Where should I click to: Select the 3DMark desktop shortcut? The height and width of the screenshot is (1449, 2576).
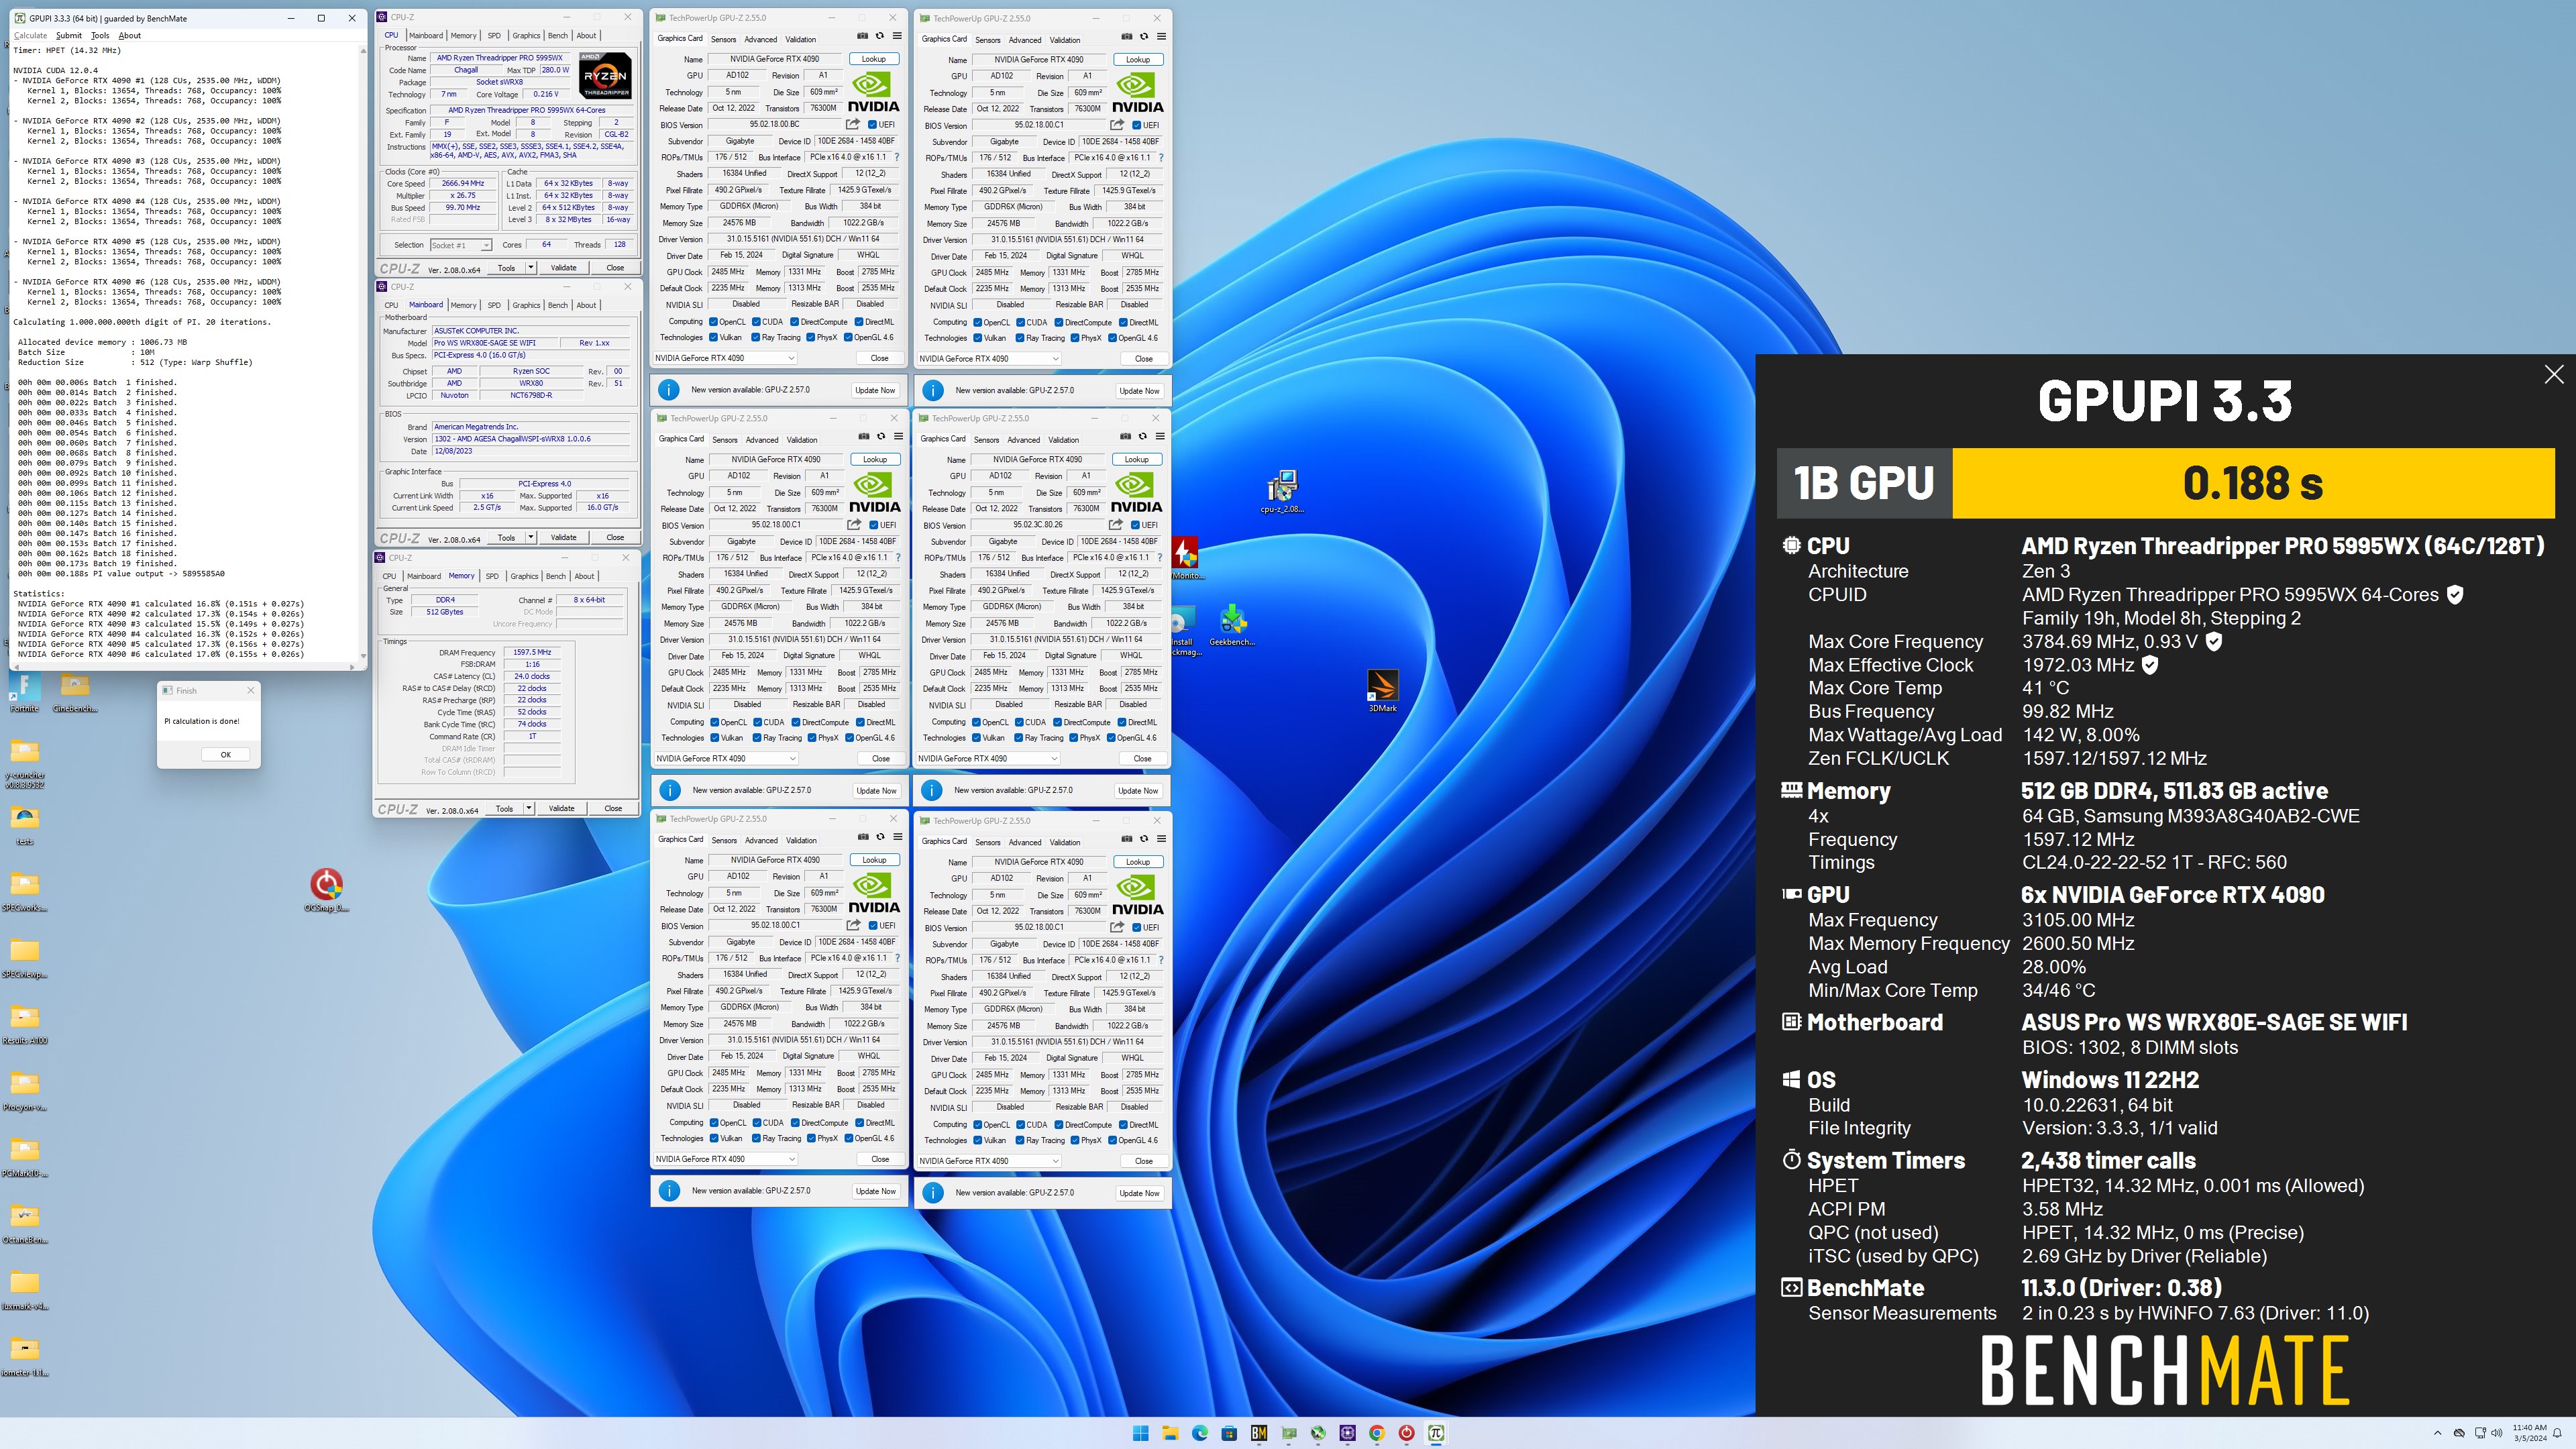(x=1382, y=690)
